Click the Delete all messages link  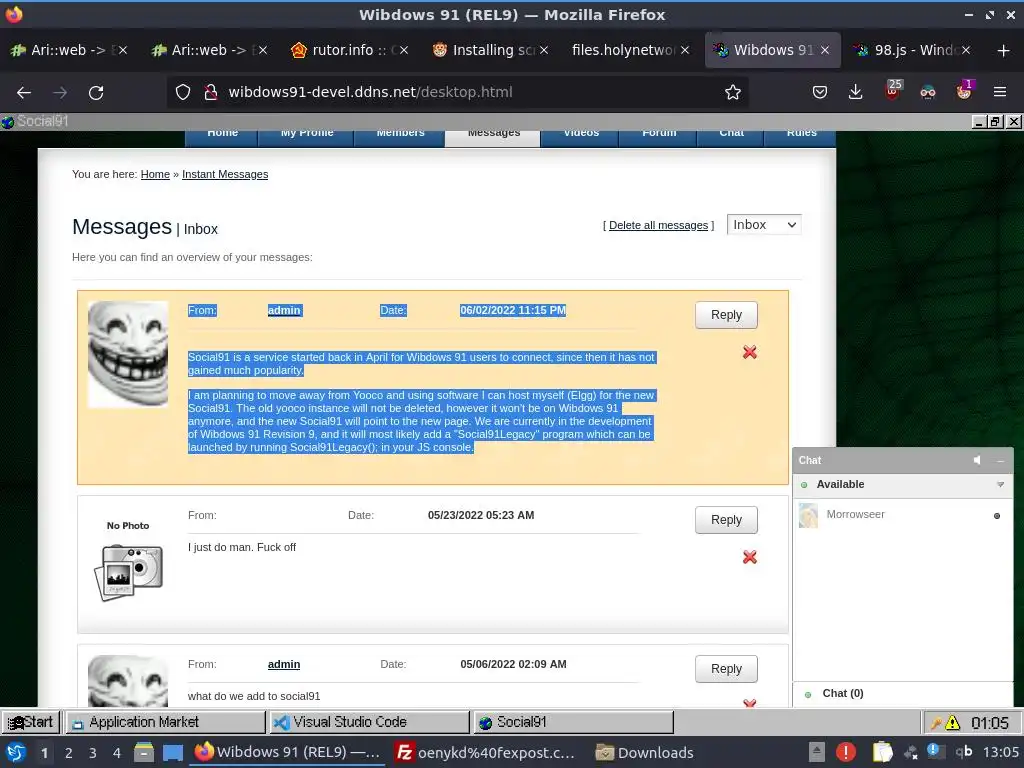click(658, 225)
